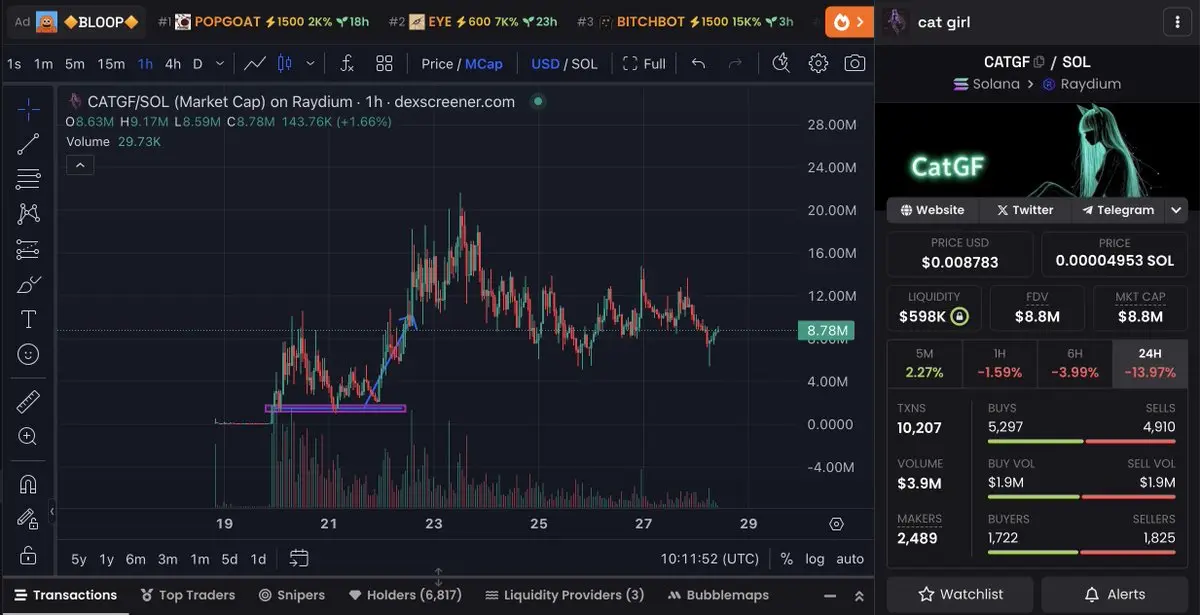The width and height of the screenshot is (1200, 615).
Task: Switch chart to line style
Action: coord(255,63)
